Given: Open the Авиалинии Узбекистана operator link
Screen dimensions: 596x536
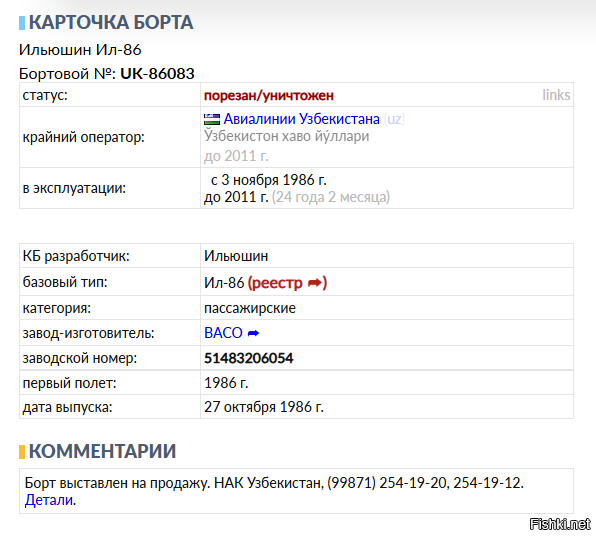Looking at the screenshot, I should (301, 119).
